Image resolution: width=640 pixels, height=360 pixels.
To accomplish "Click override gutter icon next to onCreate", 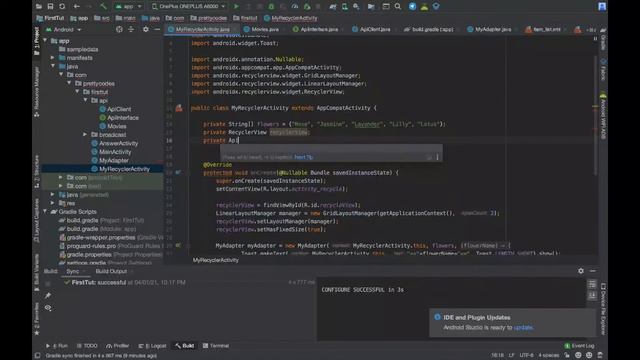I will pyautogui.click(x=178, y=173).
